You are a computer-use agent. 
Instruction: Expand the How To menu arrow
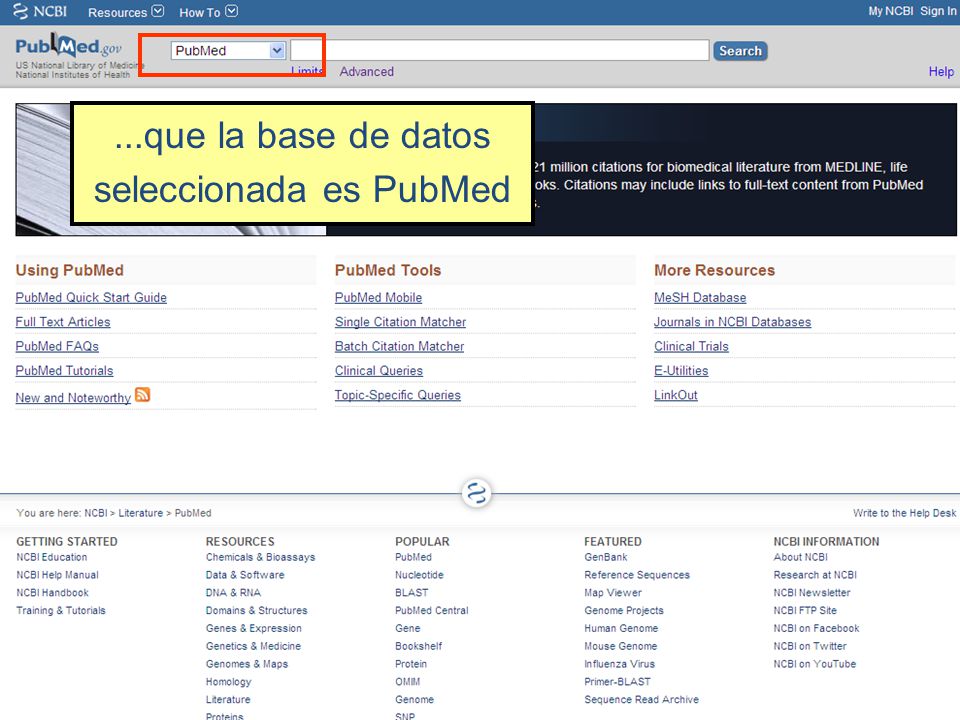coord(231,11)
